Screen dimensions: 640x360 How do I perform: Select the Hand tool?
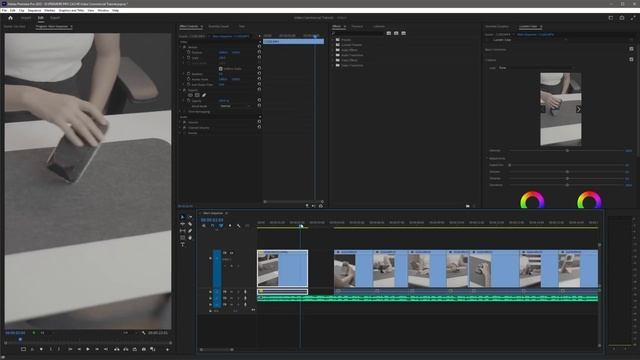pyautogui.click(x=190, y=238)
